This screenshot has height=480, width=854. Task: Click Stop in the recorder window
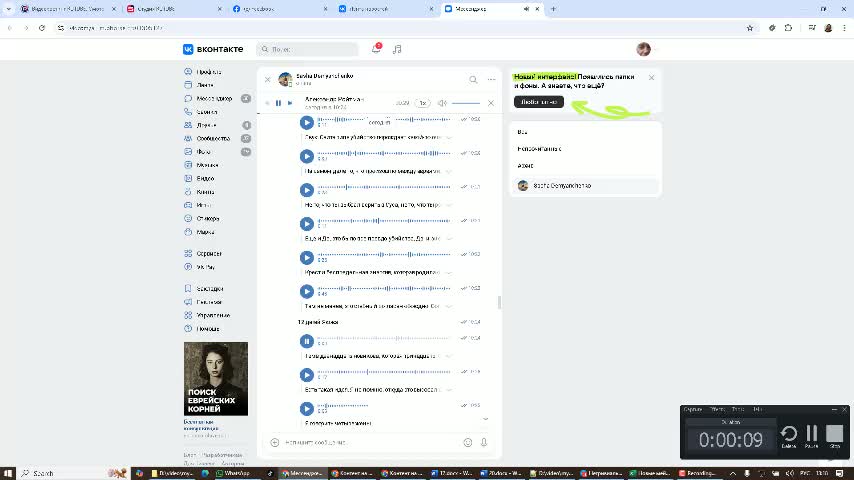(x=834, y=436)
